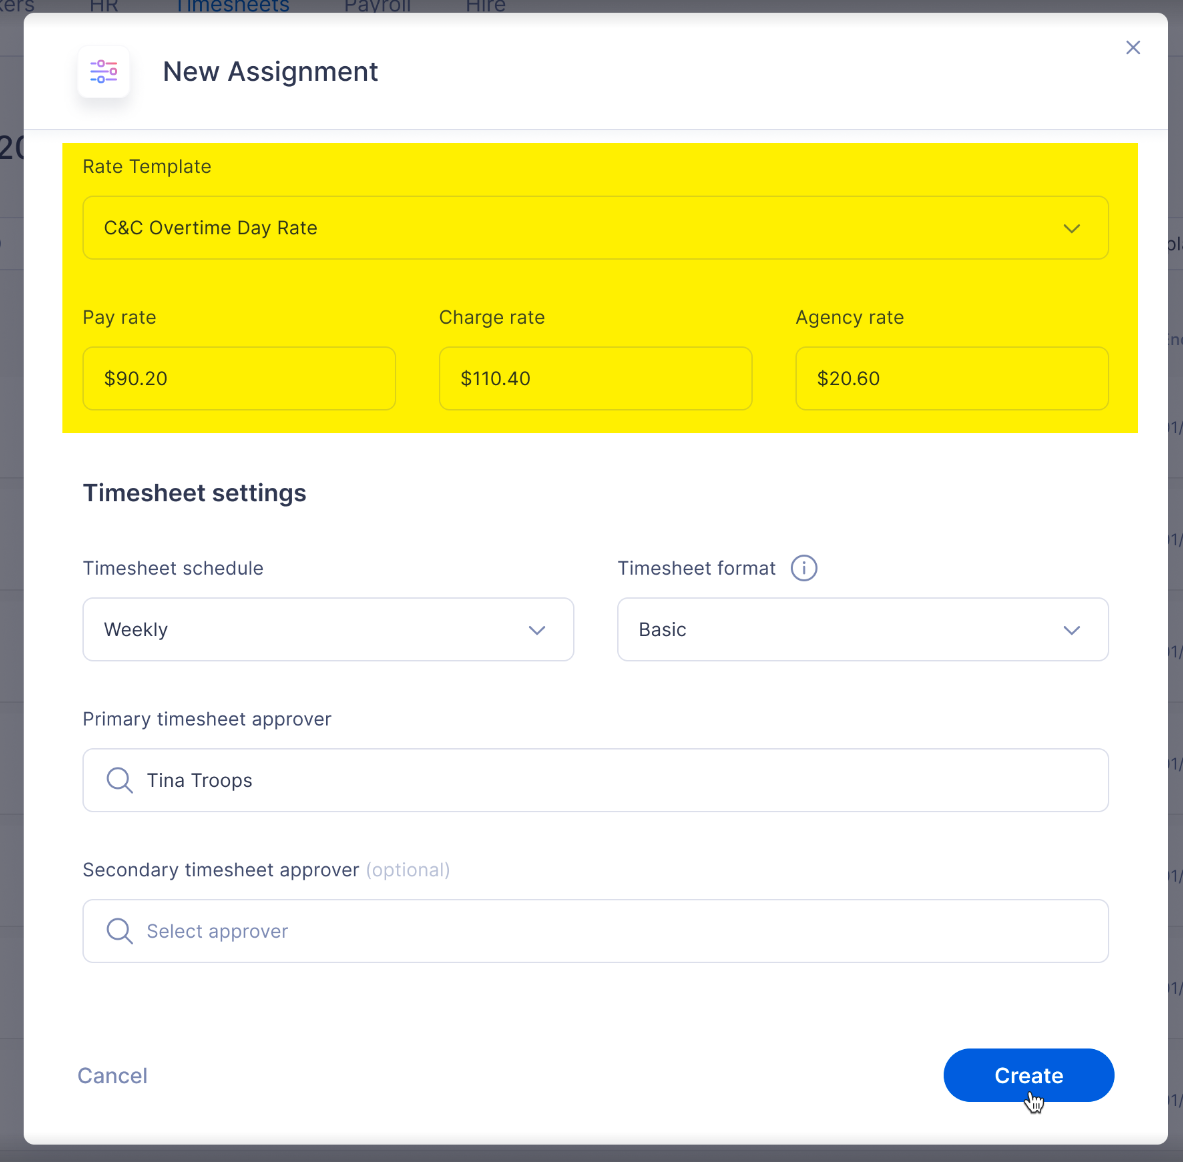Click the Timesheet settings heading

pos(195,493)
